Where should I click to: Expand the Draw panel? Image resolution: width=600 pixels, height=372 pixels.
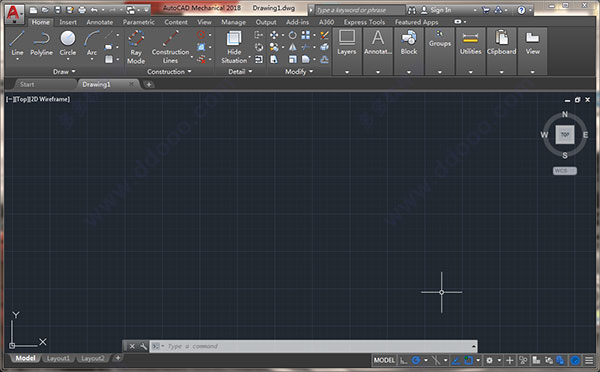pos(64,72)
